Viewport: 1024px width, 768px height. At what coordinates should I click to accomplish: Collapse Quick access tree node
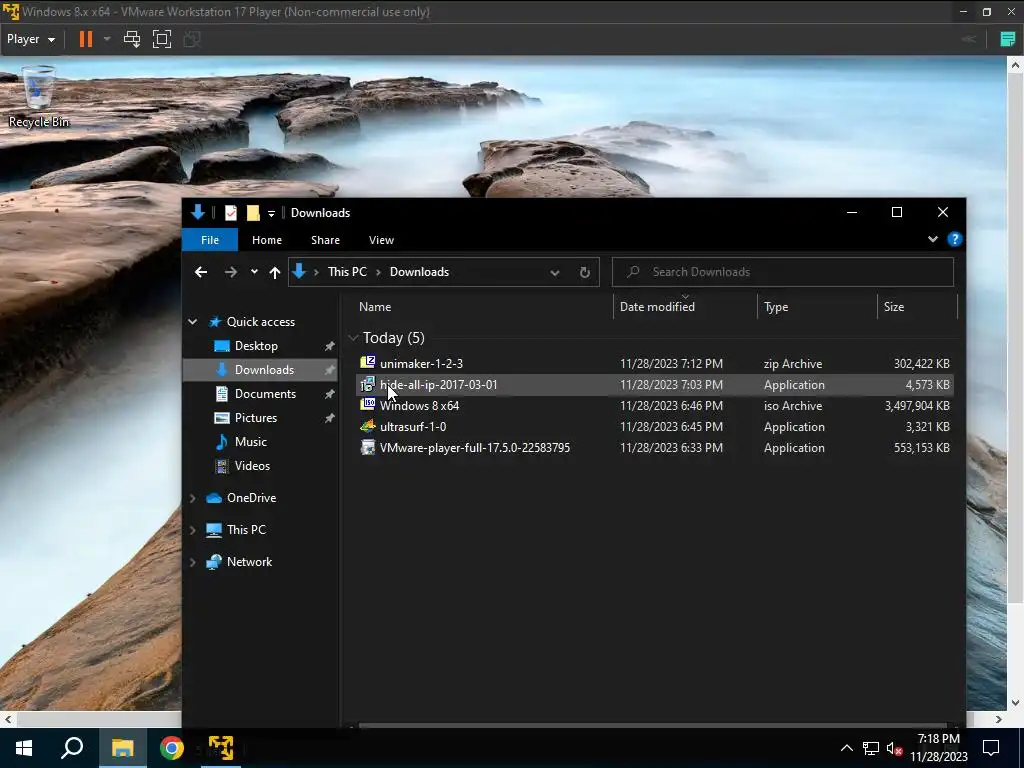coord(193,321)
